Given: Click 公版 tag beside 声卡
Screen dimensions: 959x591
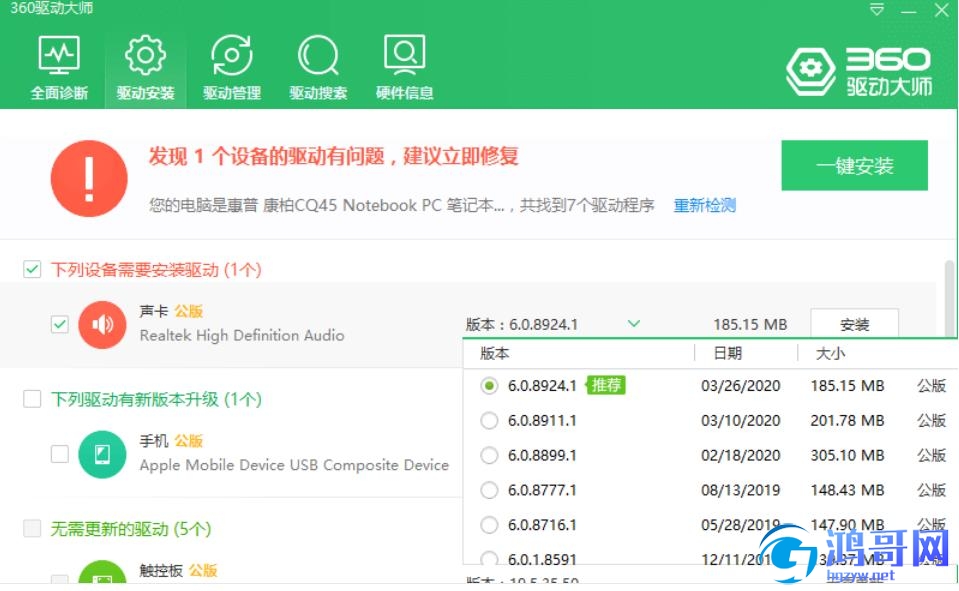Looking at the screenshot, I should pos(188,311).
